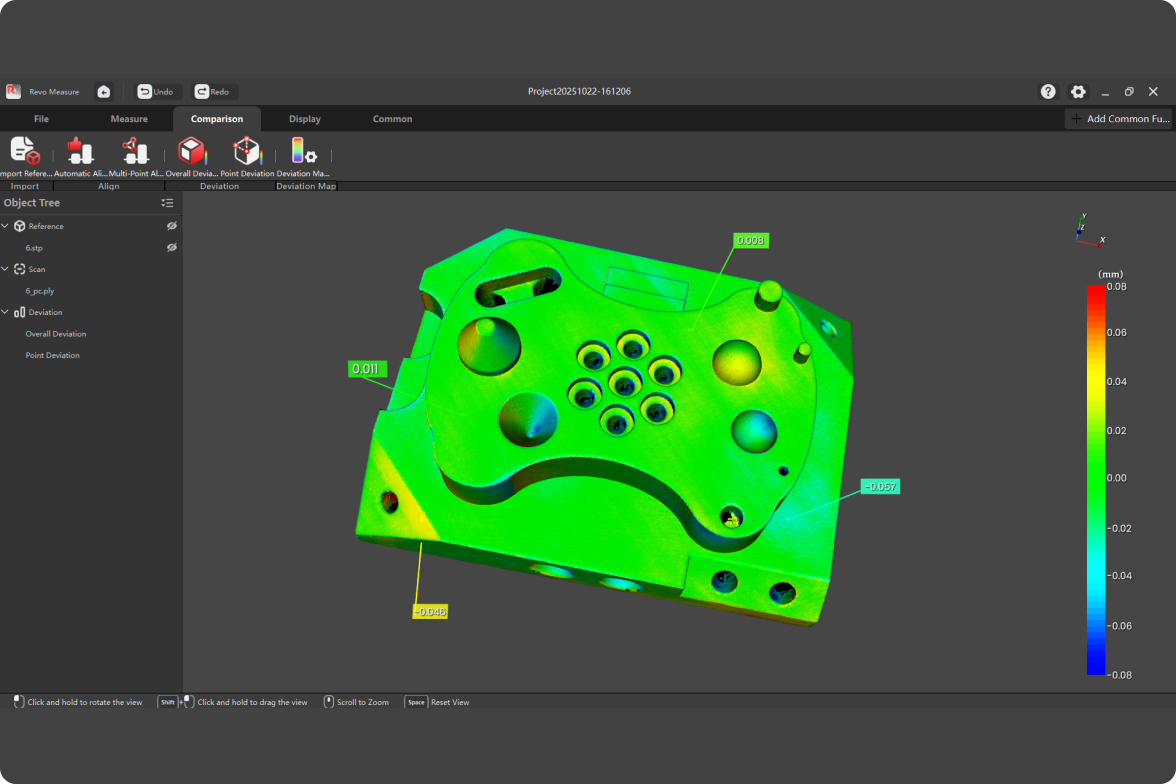Click the Import Reference Model icon

[25, 151]
